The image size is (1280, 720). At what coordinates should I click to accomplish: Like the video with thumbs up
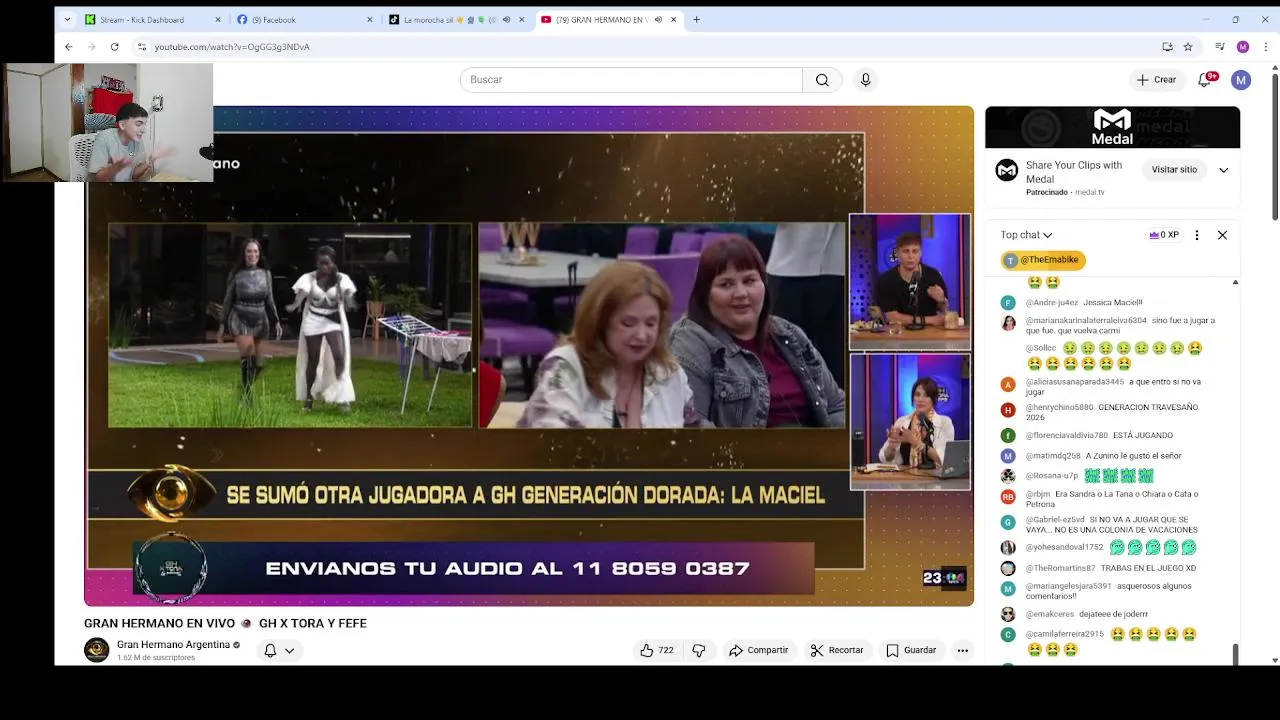657,650
